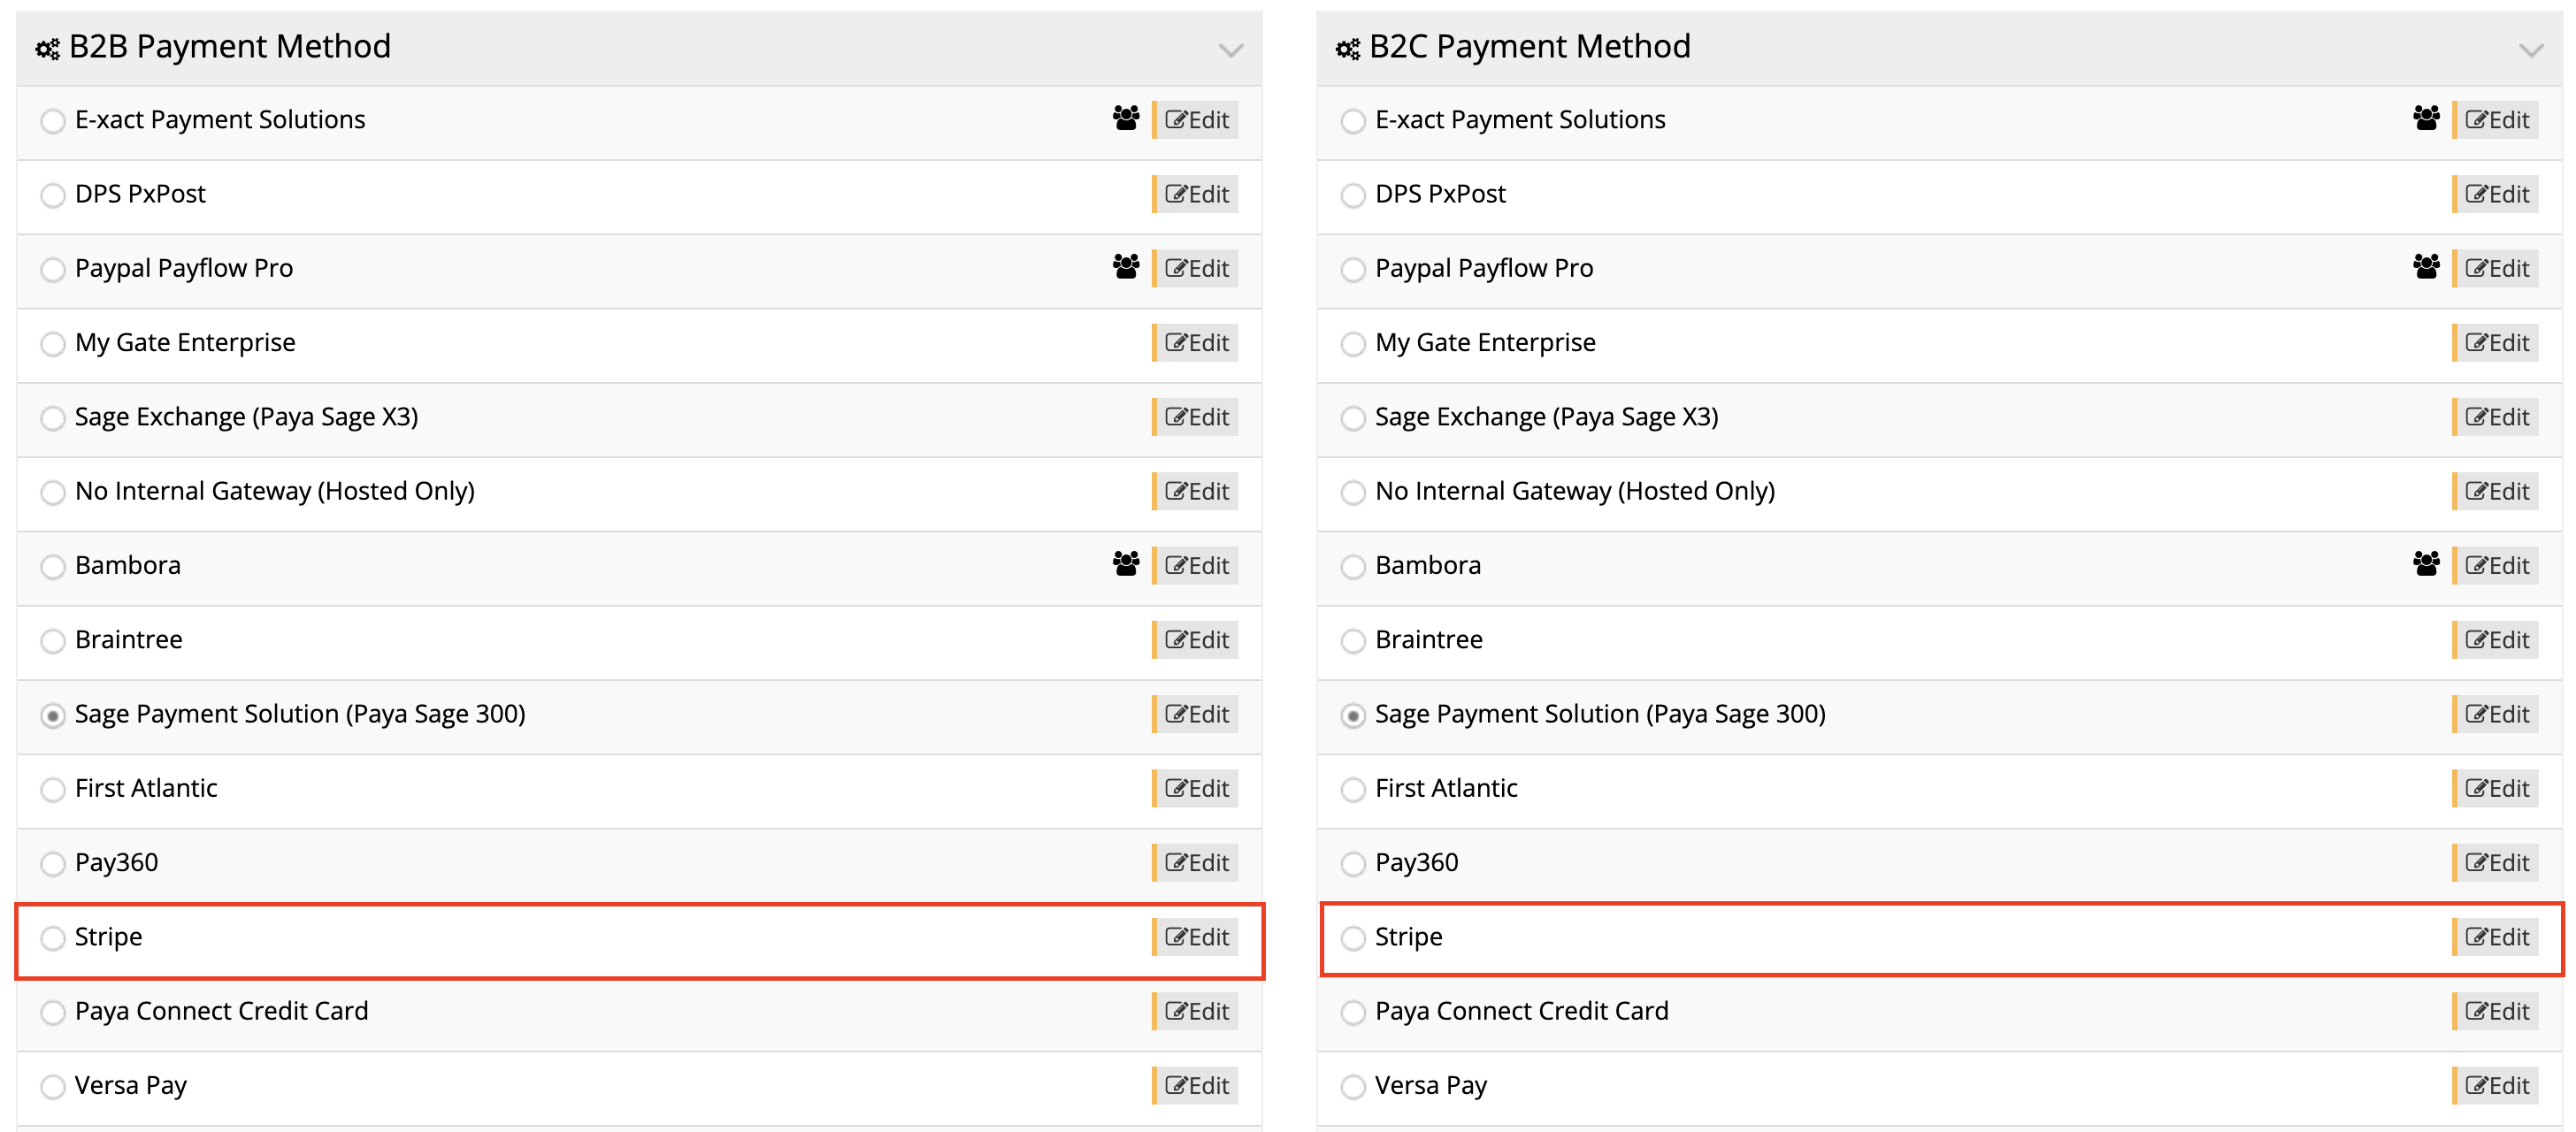Edit B2C E-xact Payment Solutions settings
The width and height of the screenshot is (2576, 1132).
point(2496,120)
